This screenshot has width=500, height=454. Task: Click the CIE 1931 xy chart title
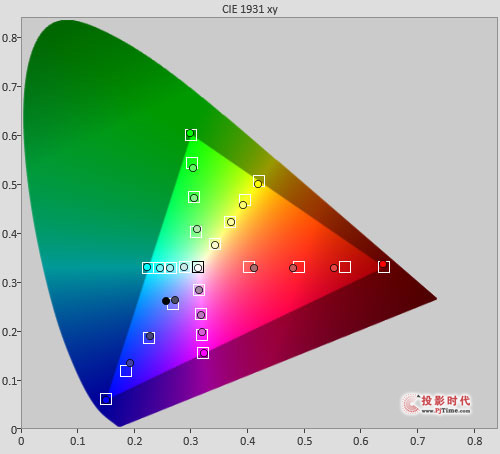tap(250, 9)
